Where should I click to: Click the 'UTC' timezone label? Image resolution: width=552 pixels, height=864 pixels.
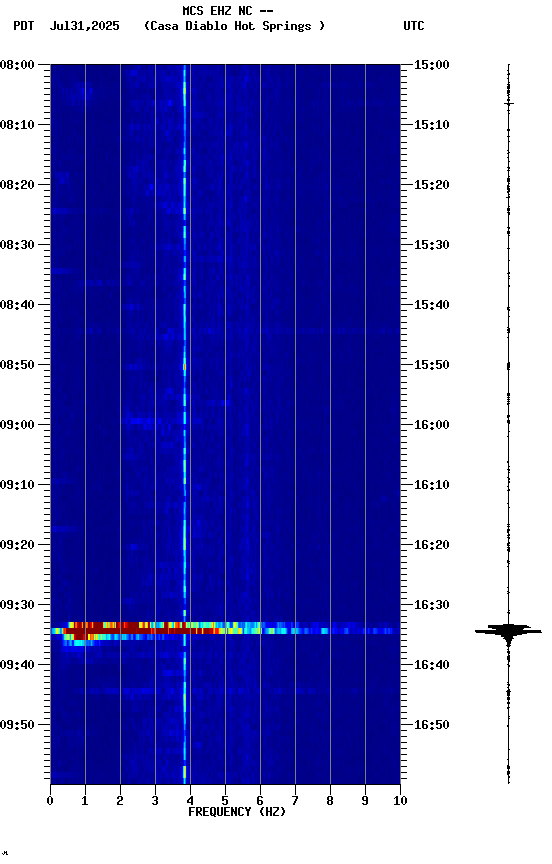[414, 26]
